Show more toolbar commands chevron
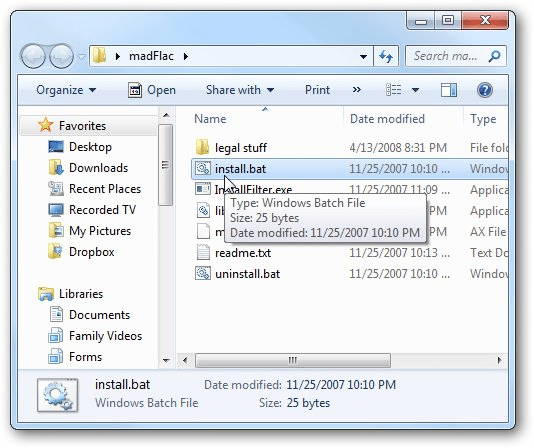This screenshot has width=534, height=448. (x=357, y=90)
